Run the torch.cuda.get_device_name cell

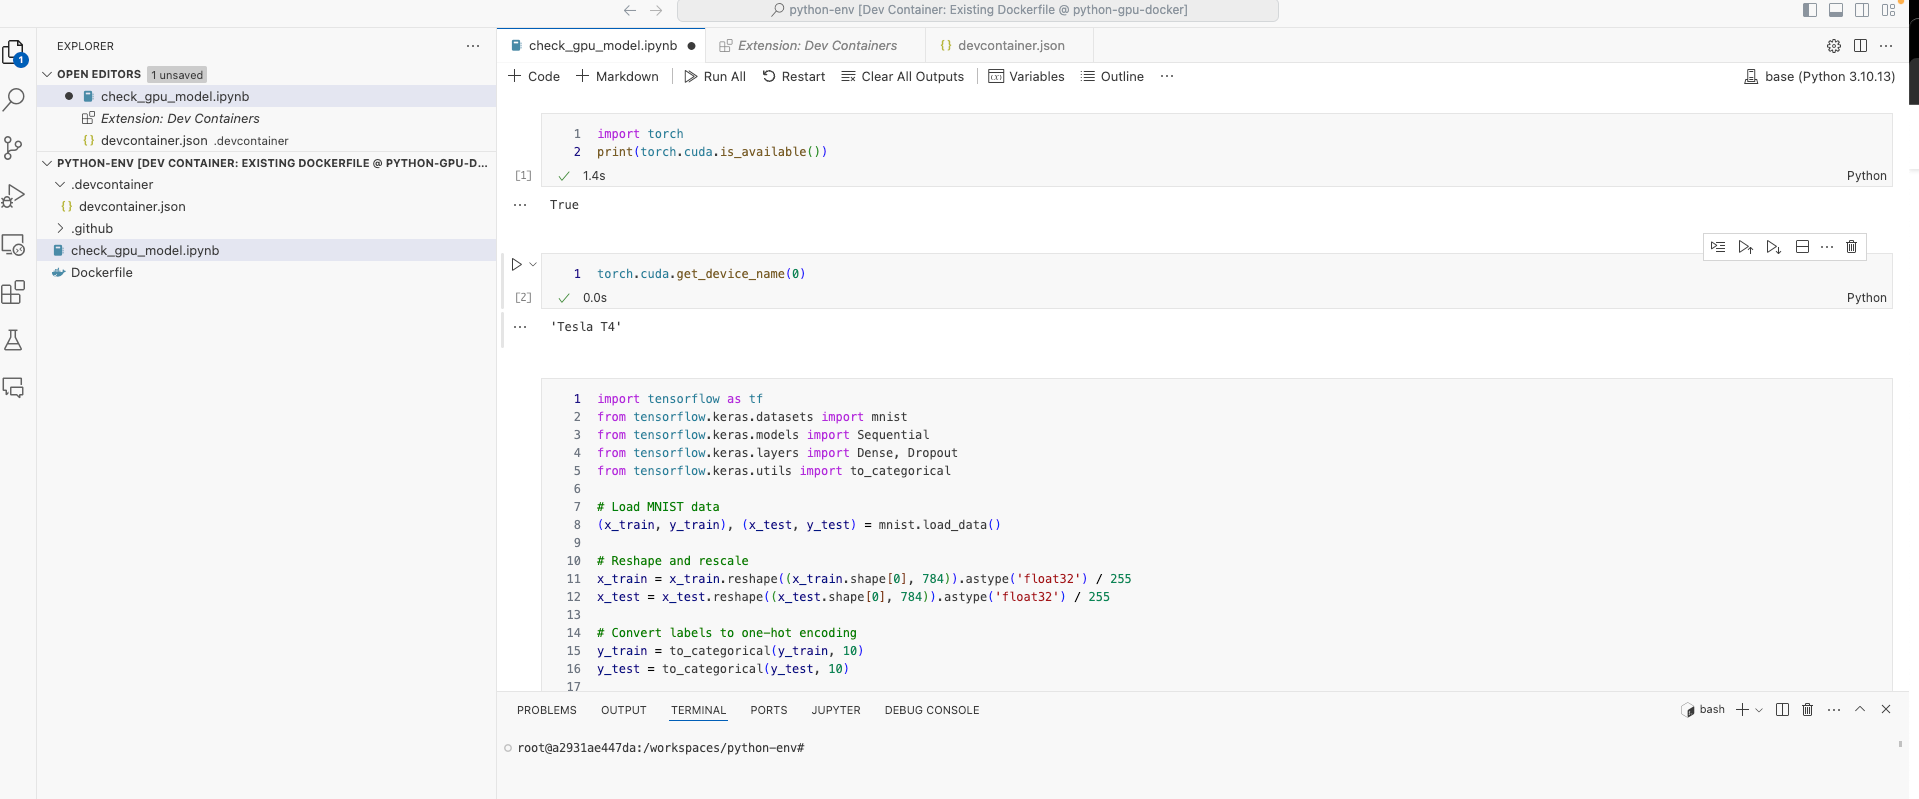(x=516, y=265)
